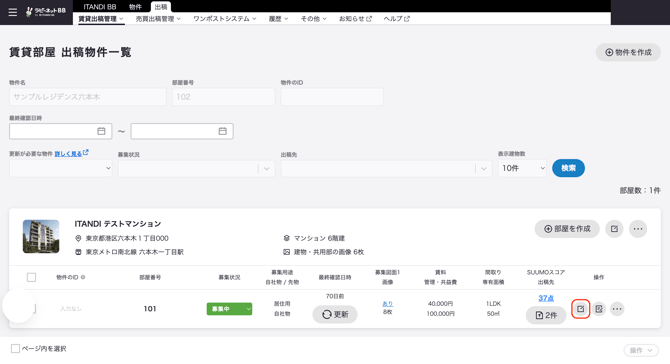Open more options for room 101
This screenshot has width=670, height=364.
click(617, 308)
